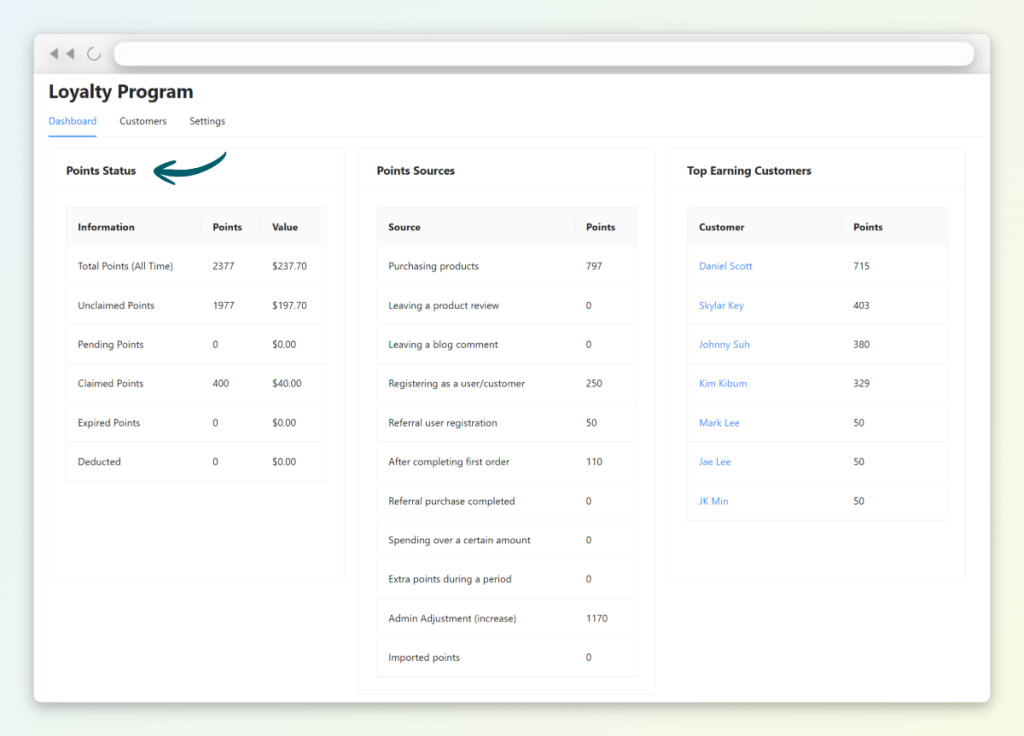Click inside the browser address bar

pyautogui.click(x=545, y=53)
